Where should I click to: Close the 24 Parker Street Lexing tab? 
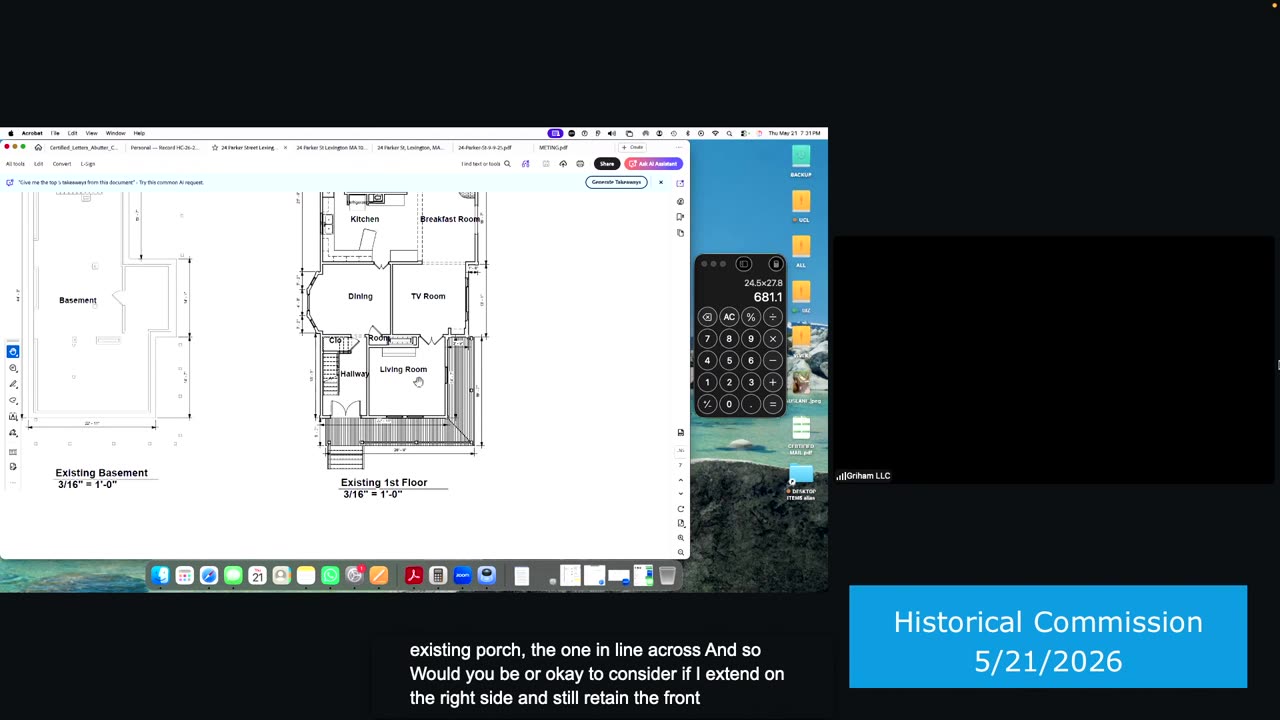285,147
